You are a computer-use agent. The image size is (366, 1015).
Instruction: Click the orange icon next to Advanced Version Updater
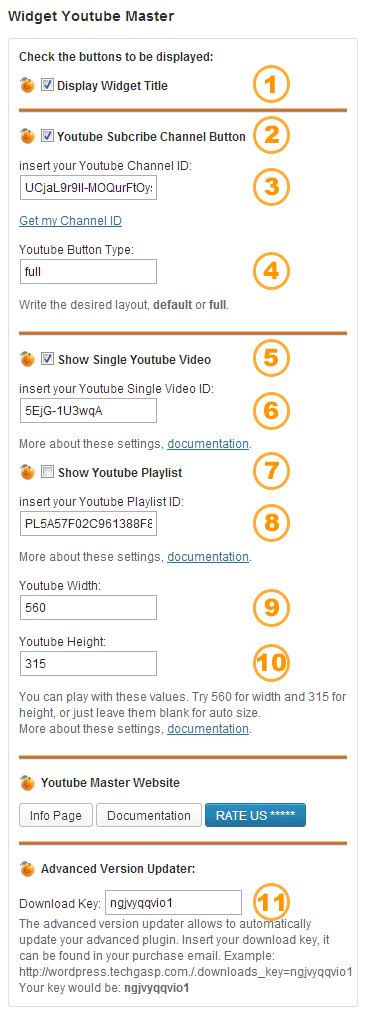pos(27,869)
